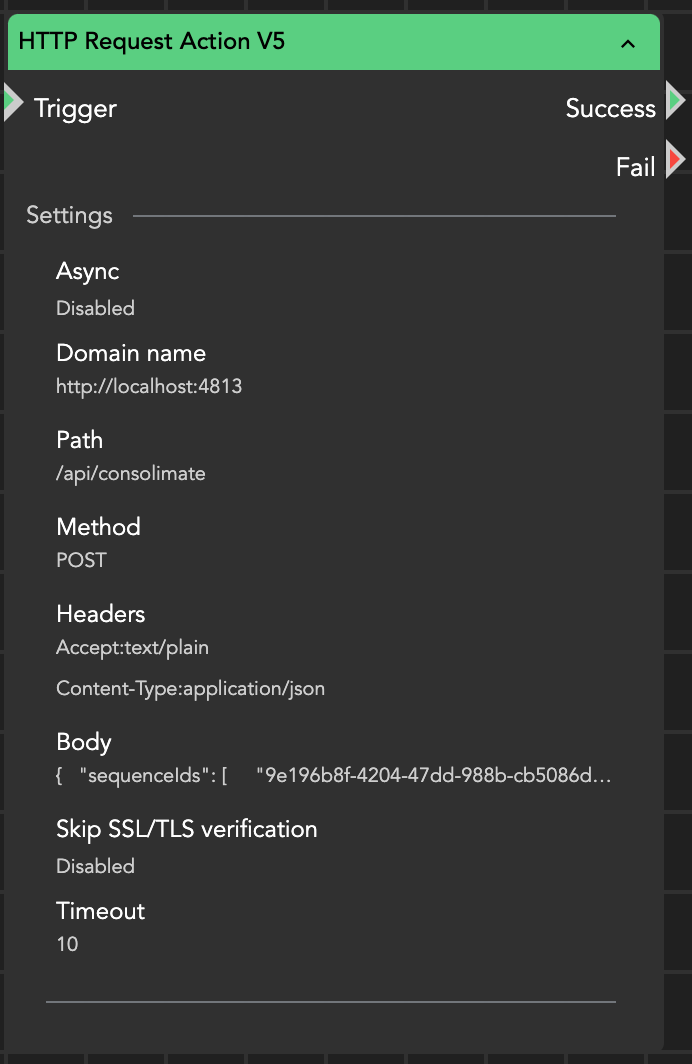Select the Content-Type:application/json header entry
The height and width of the screenshot is (1064, 692).
pos(190,688)
